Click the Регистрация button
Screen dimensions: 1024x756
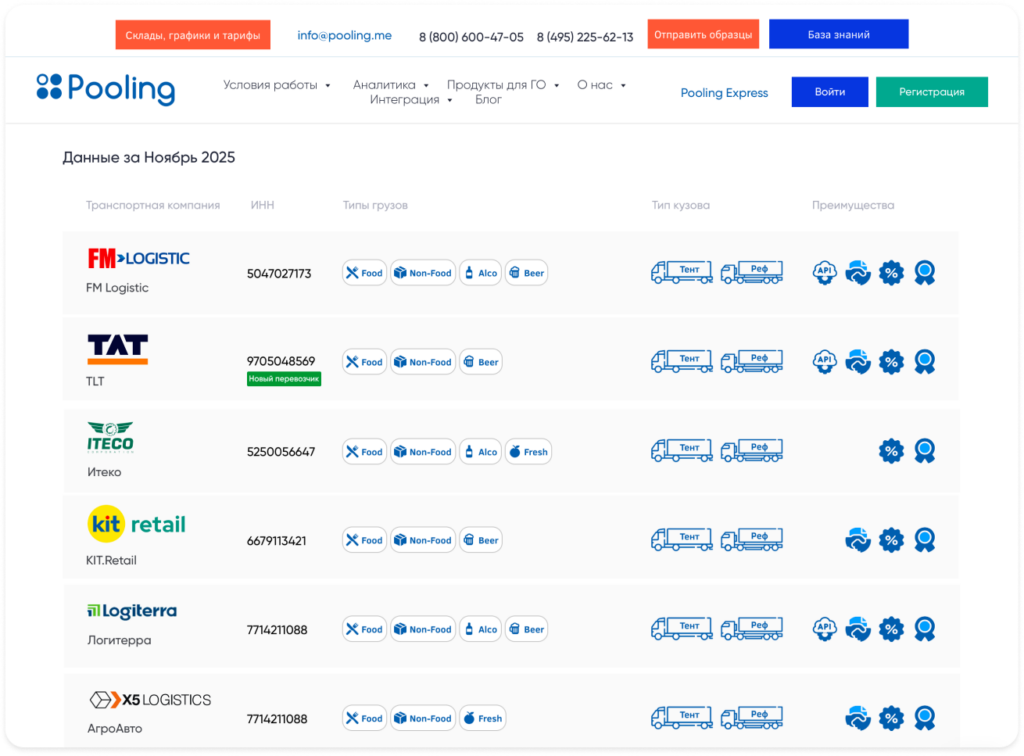(x=931, y=92)
